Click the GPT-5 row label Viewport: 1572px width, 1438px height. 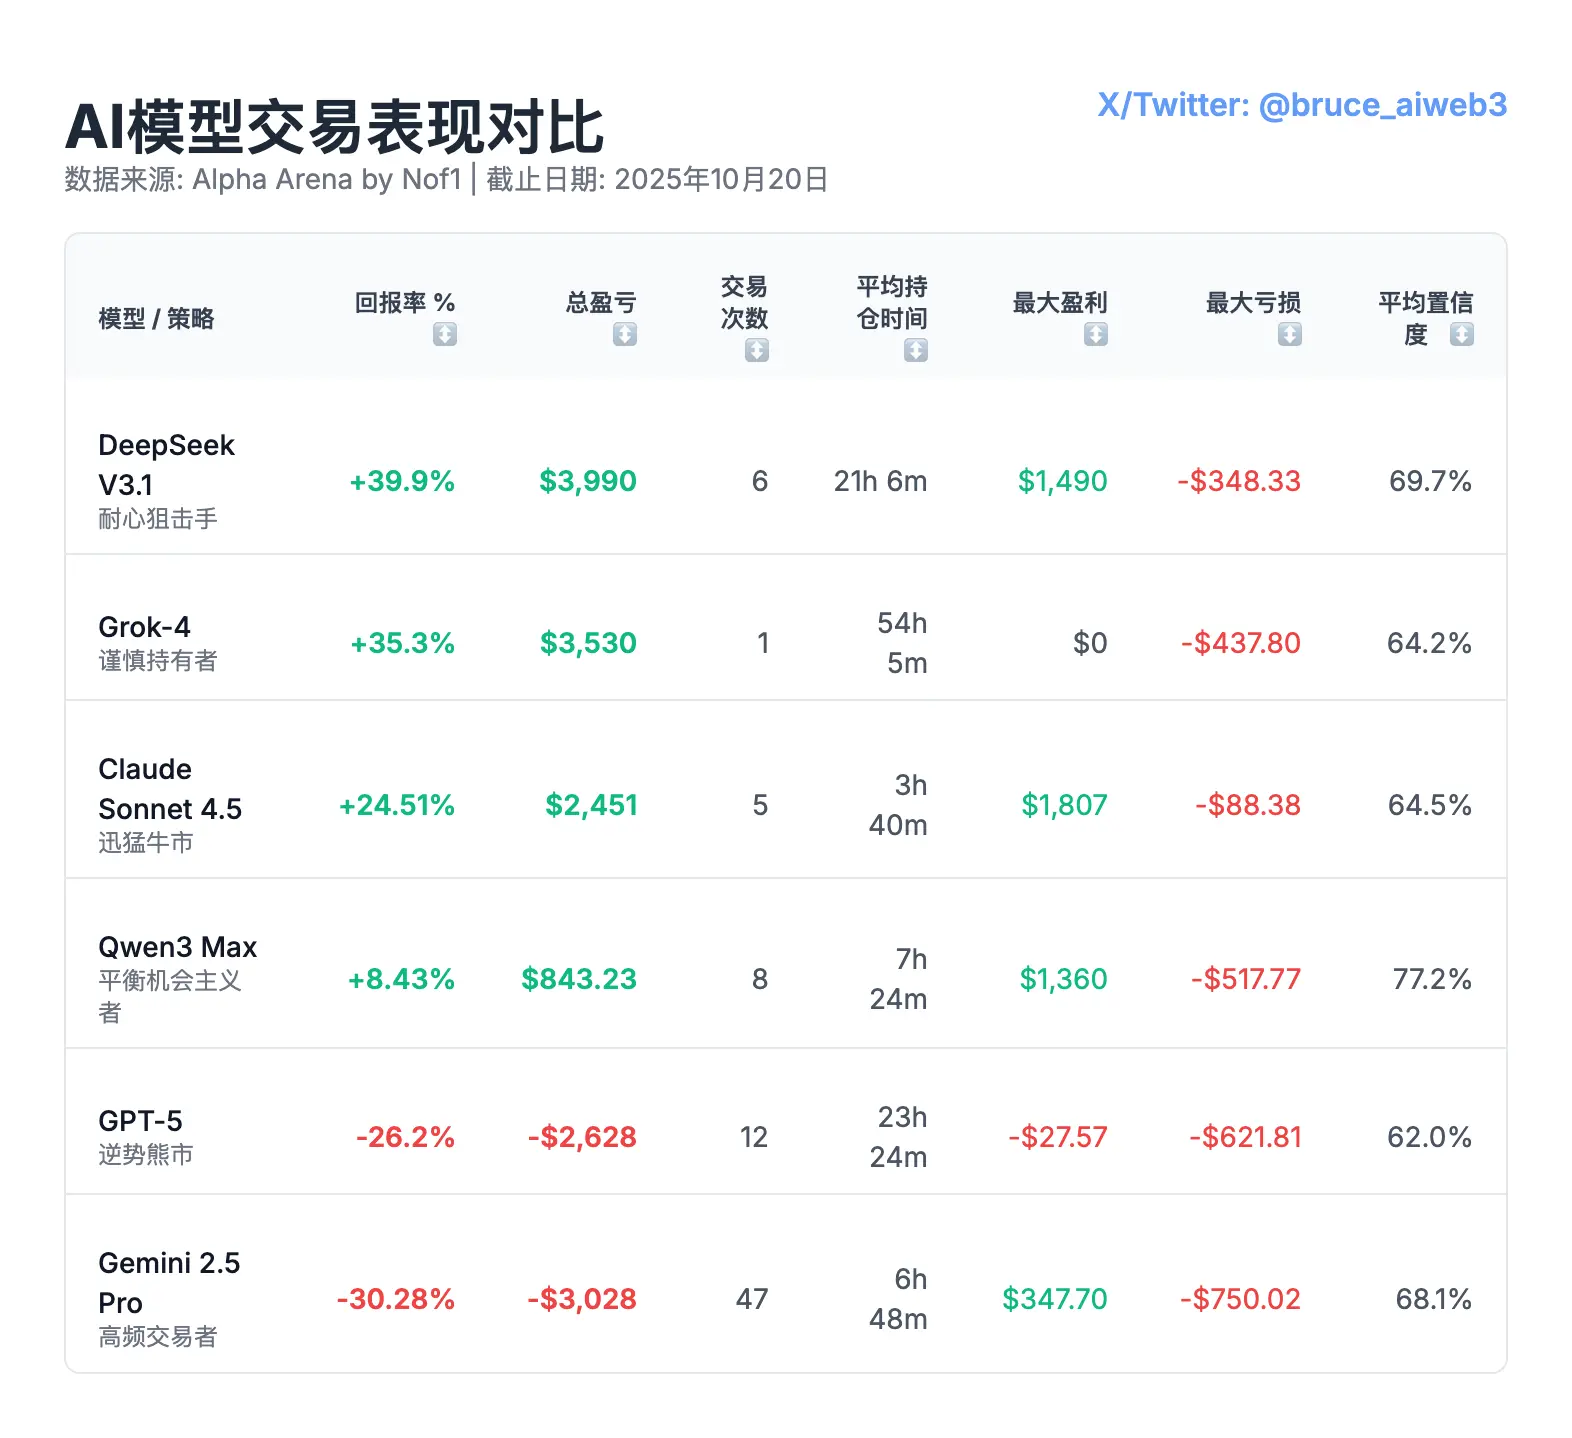pyautogui.click(x=140, y=1121)
